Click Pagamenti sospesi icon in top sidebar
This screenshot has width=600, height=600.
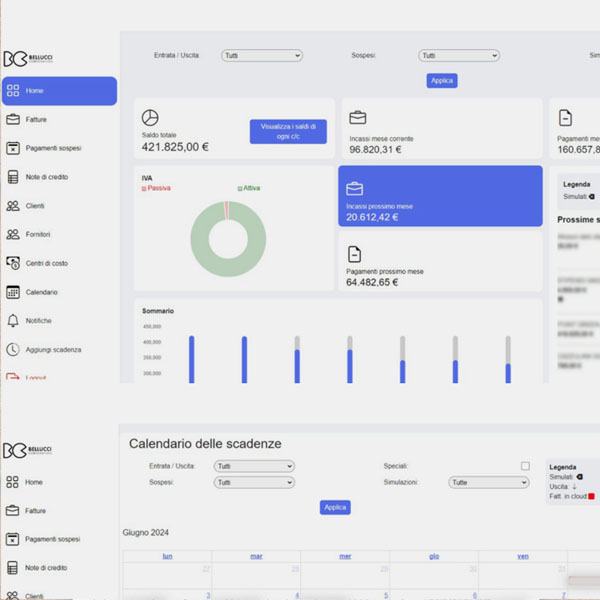click(13, 148)
